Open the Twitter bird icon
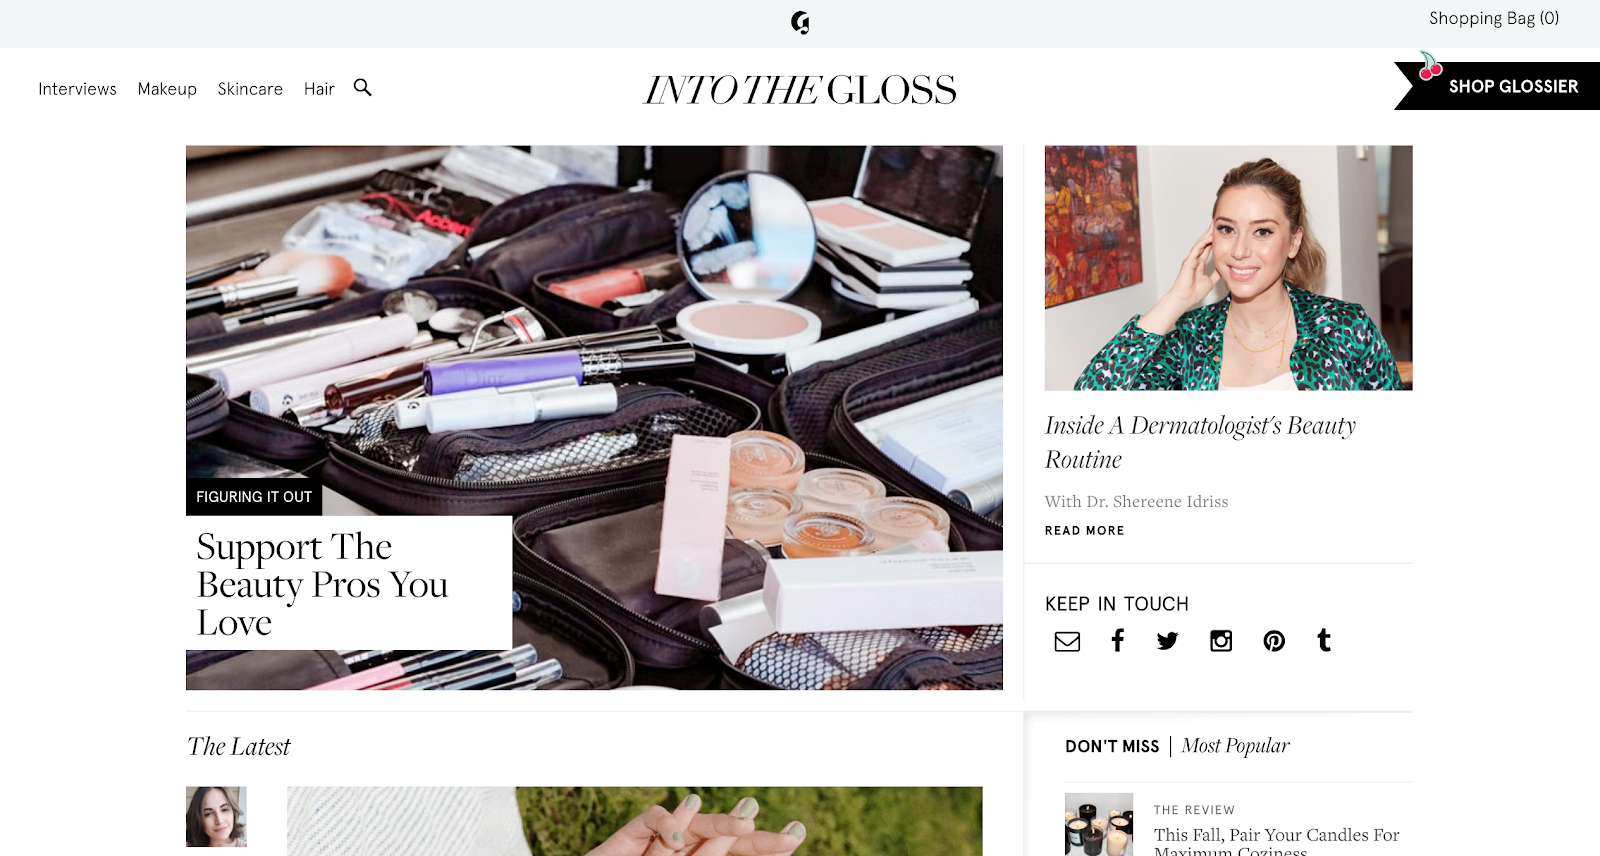This screenshot has height=856, width=1600. [1167, 641]
